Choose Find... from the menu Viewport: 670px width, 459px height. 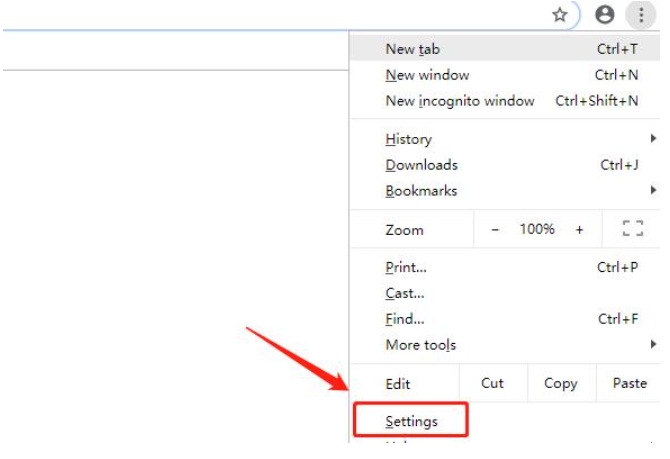pyautogui.click(x=404, y=319)
